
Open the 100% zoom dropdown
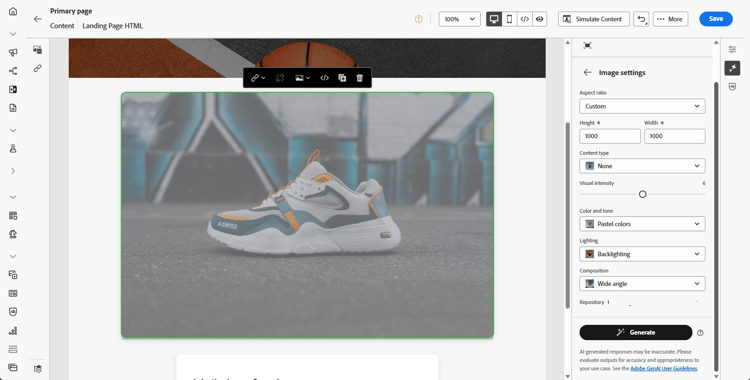(460, 19)
